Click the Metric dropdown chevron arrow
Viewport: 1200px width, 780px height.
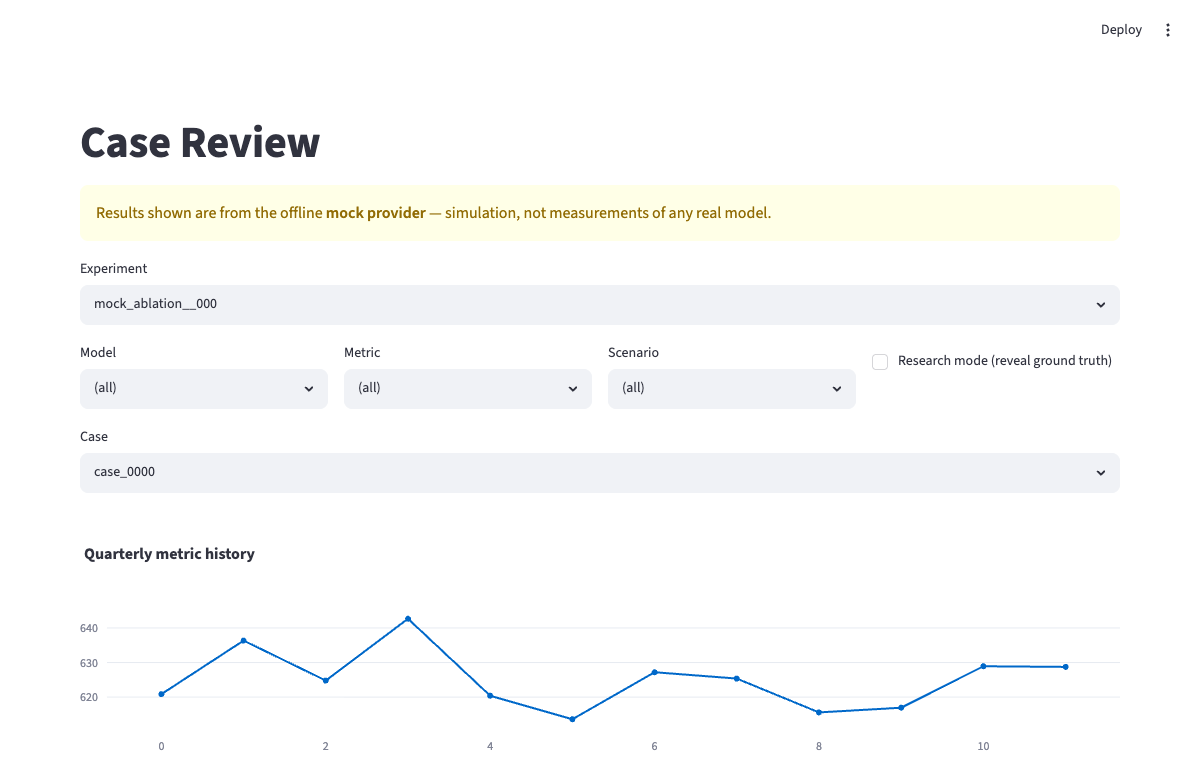tap(573, 389)
